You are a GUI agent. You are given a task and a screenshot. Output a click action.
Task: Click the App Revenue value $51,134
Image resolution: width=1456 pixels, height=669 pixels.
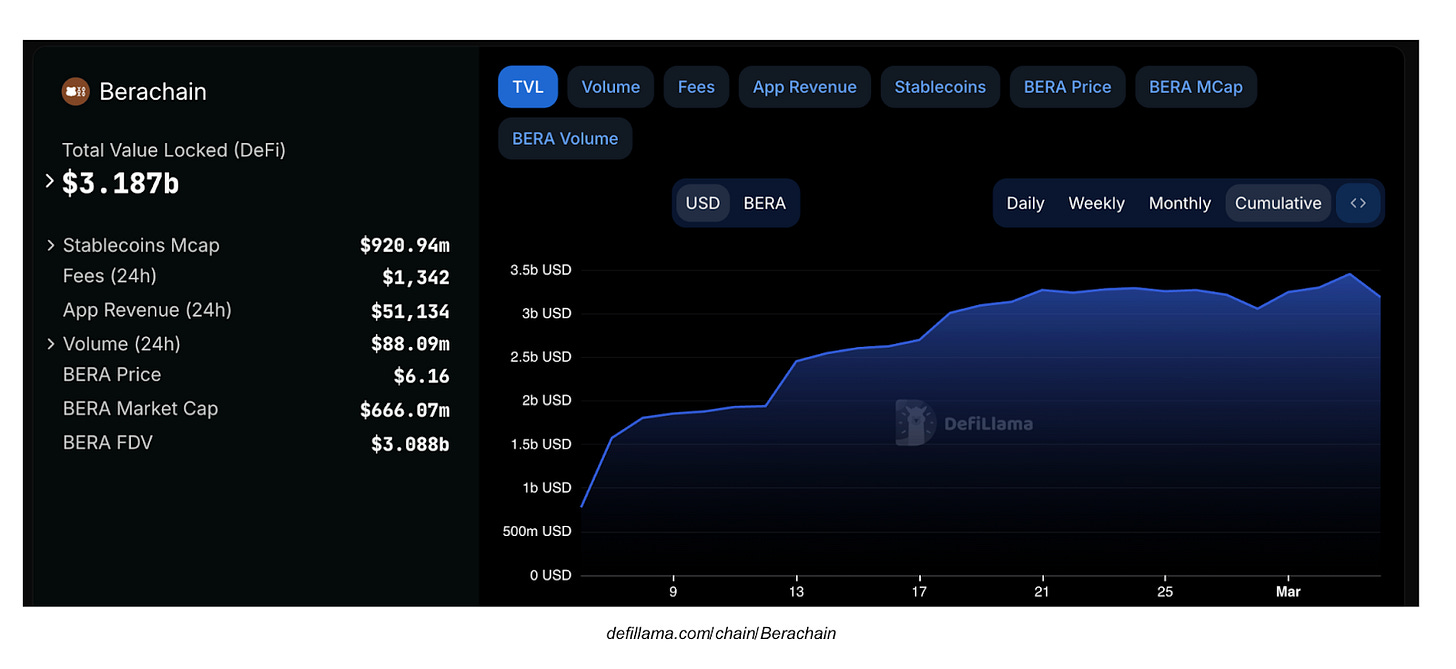point(410,311)
